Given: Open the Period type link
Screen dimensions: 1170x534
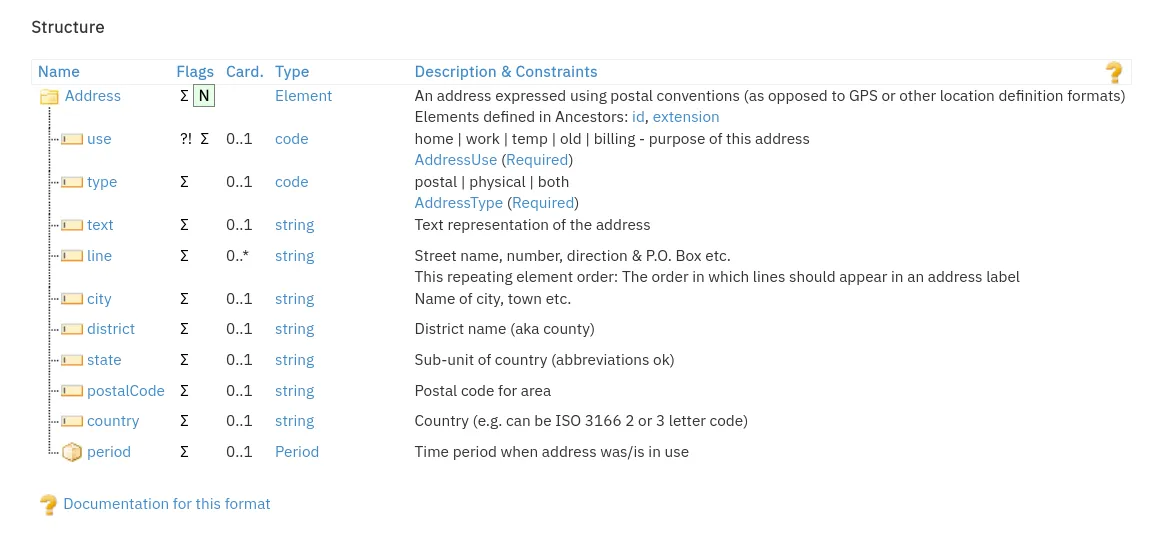Looking at the screenshot, I should [x=297, y=452].
